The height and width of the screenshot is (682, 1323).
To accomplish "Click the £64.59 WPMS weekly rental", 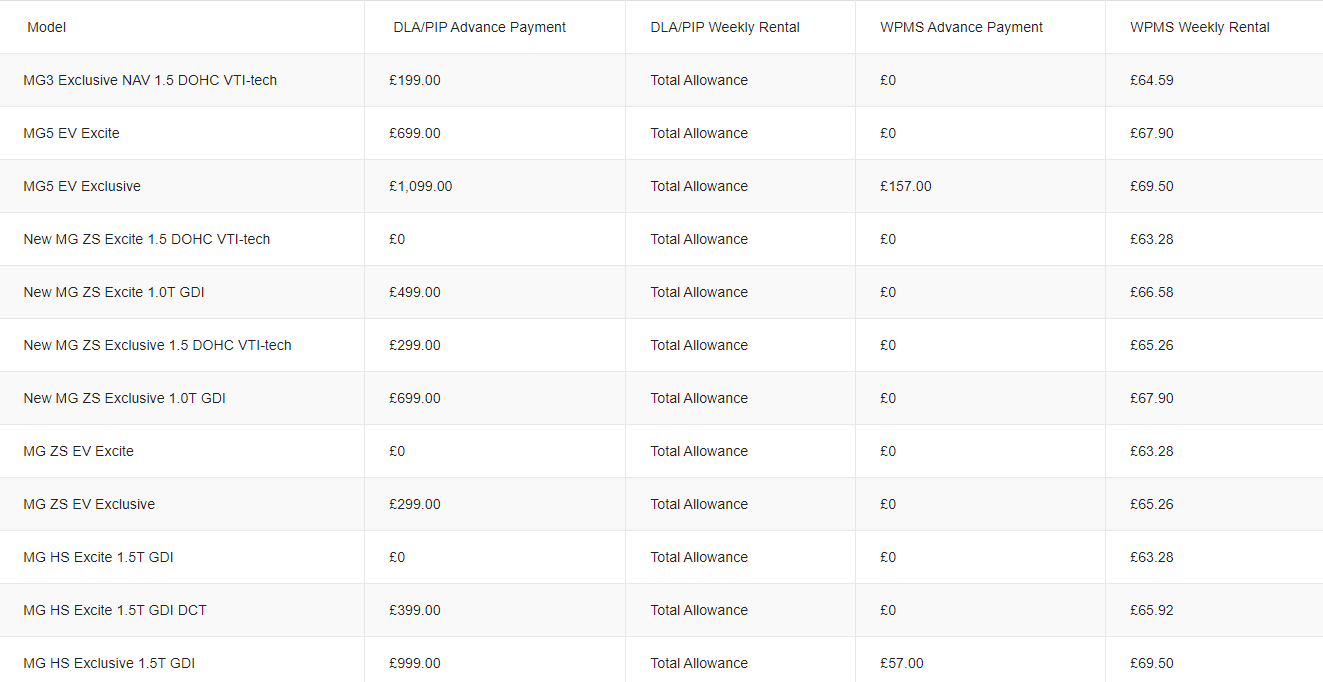I will pos(1151,80).
